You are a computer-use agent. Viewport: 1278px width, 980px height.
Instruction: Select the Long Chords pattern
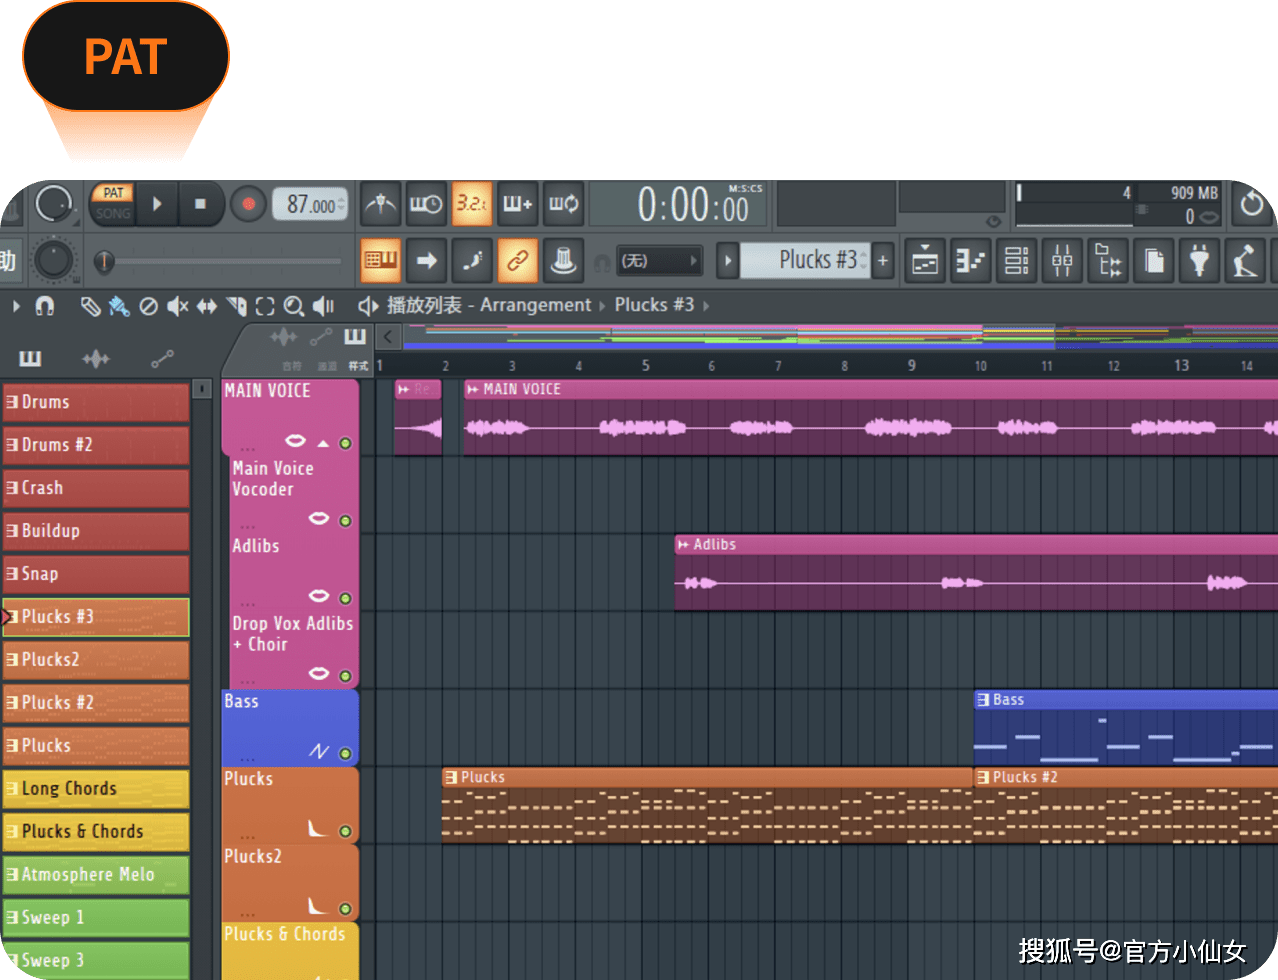(x=96, y=789)
